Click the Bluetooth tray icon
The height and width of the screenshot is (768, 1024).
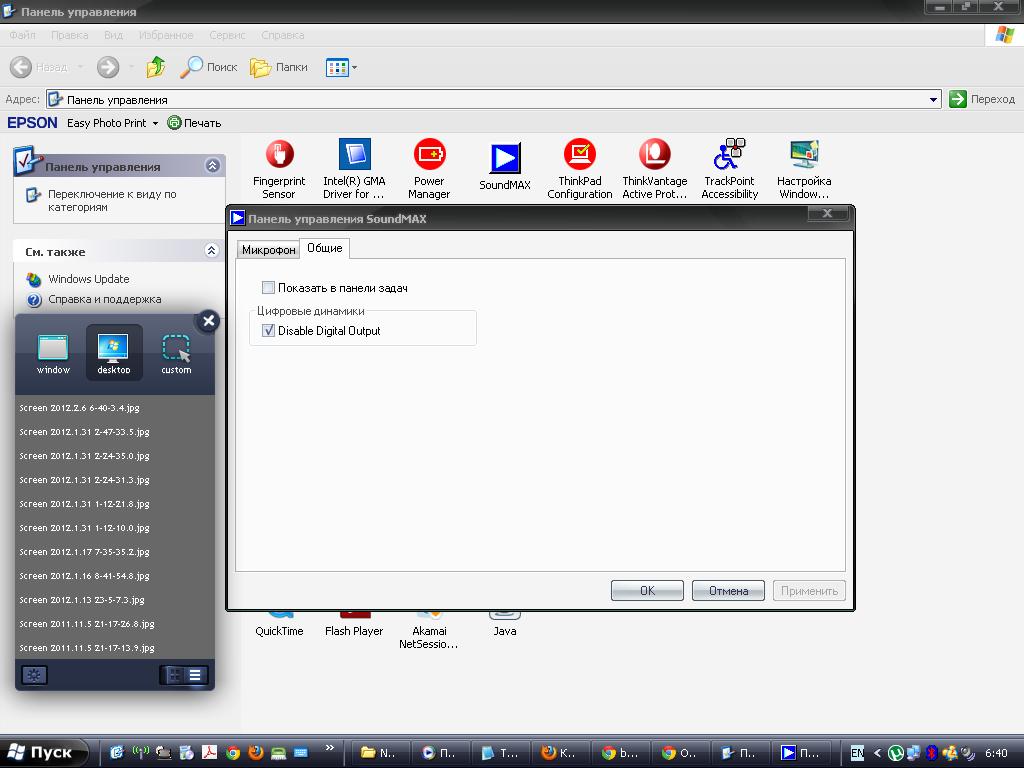(931, 753)
